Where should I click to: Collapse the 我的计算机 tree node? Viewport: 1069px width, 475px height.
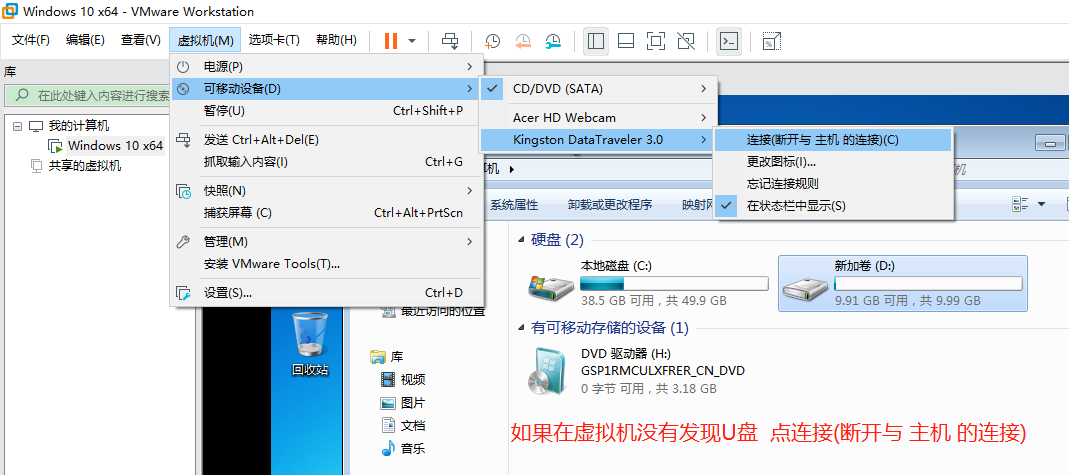coord(18,126)
